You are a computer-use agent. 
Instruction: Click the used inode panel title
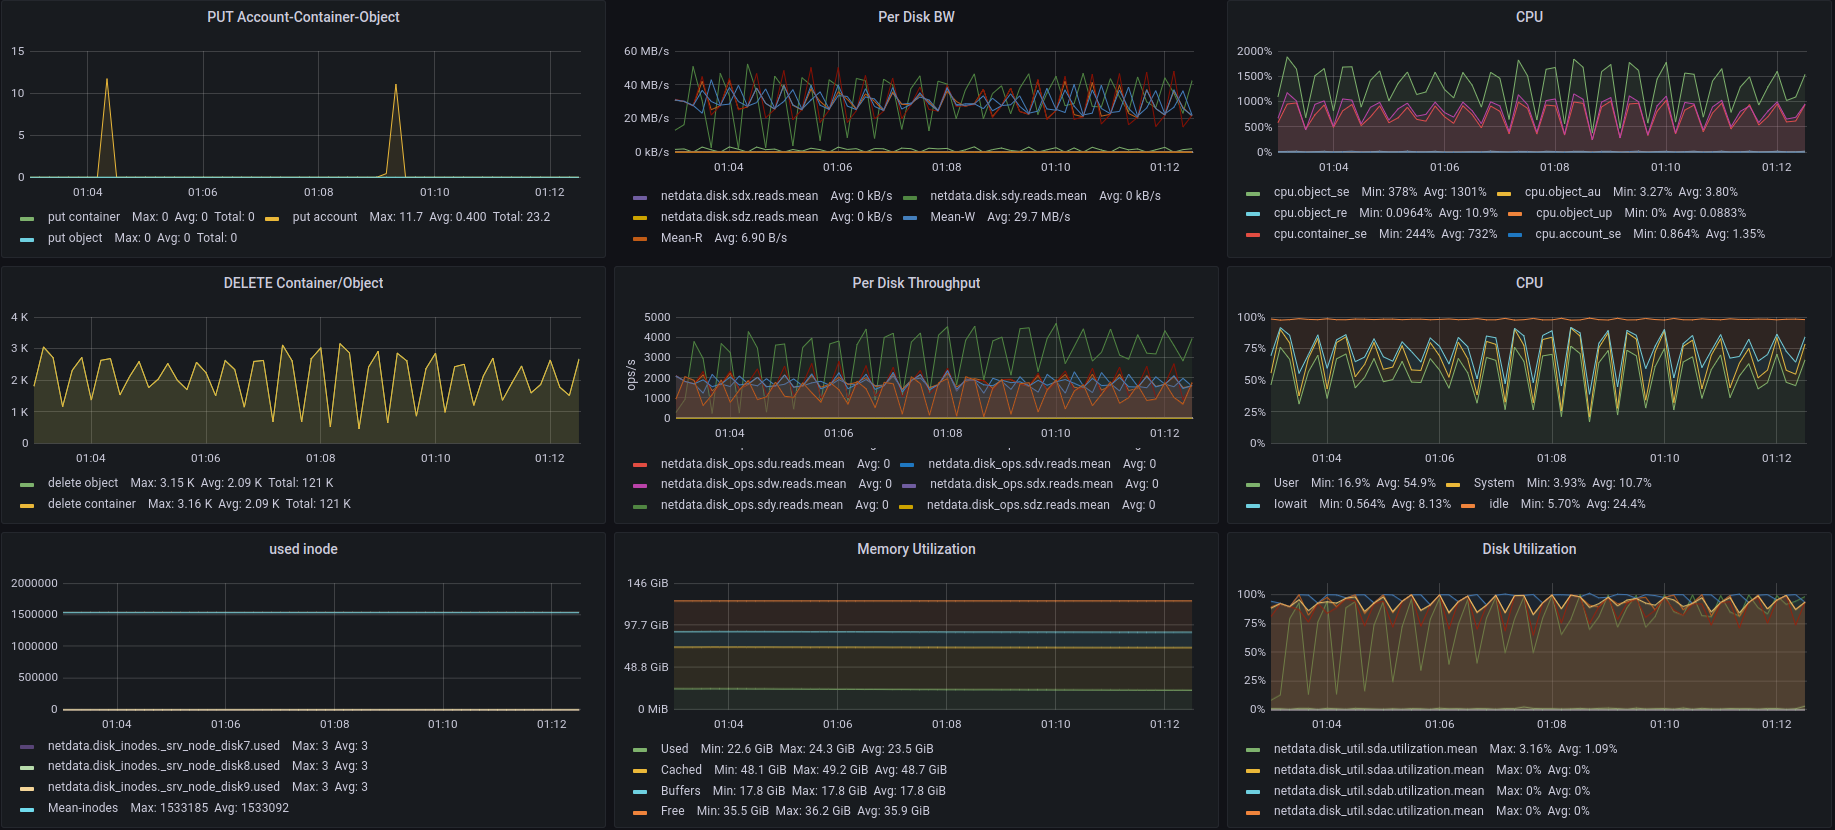coord(303,549)
